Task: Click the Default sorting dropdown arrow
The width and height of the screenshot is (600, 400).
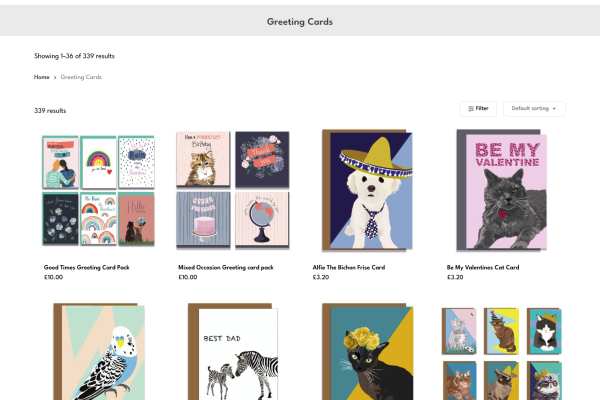Action: (555, 108)
